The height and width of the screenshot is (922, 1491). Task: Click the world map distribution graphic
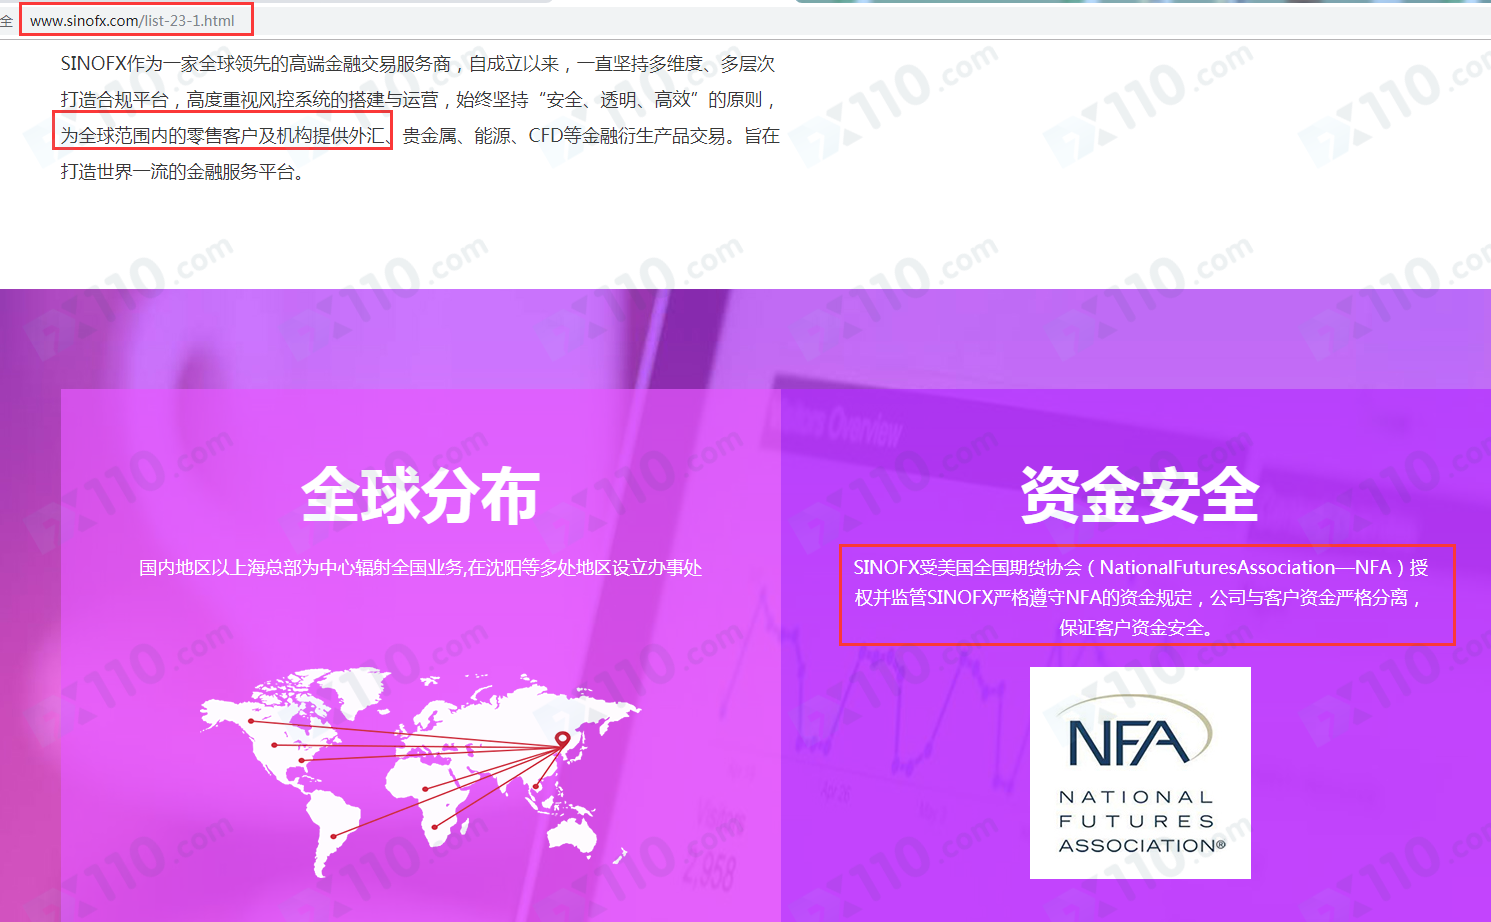(420, 772)
